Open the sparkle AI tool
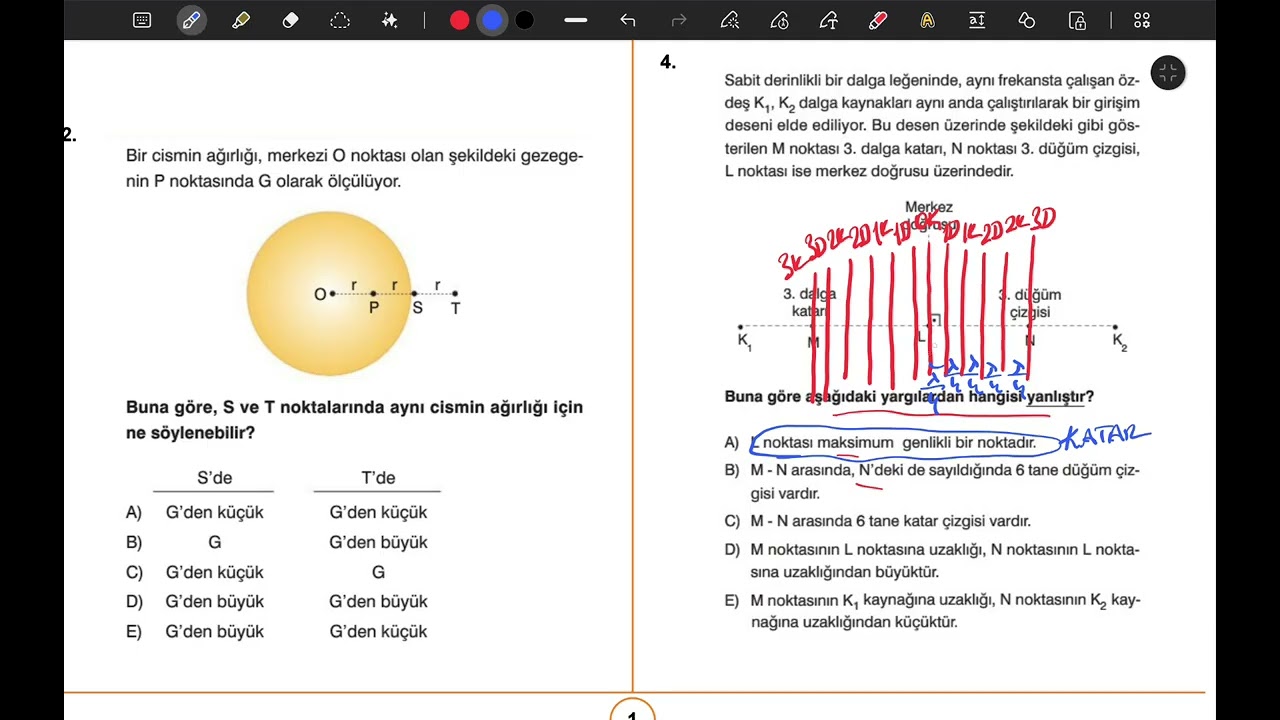This screenshot has width=1280, height=720. pos(390,20)
